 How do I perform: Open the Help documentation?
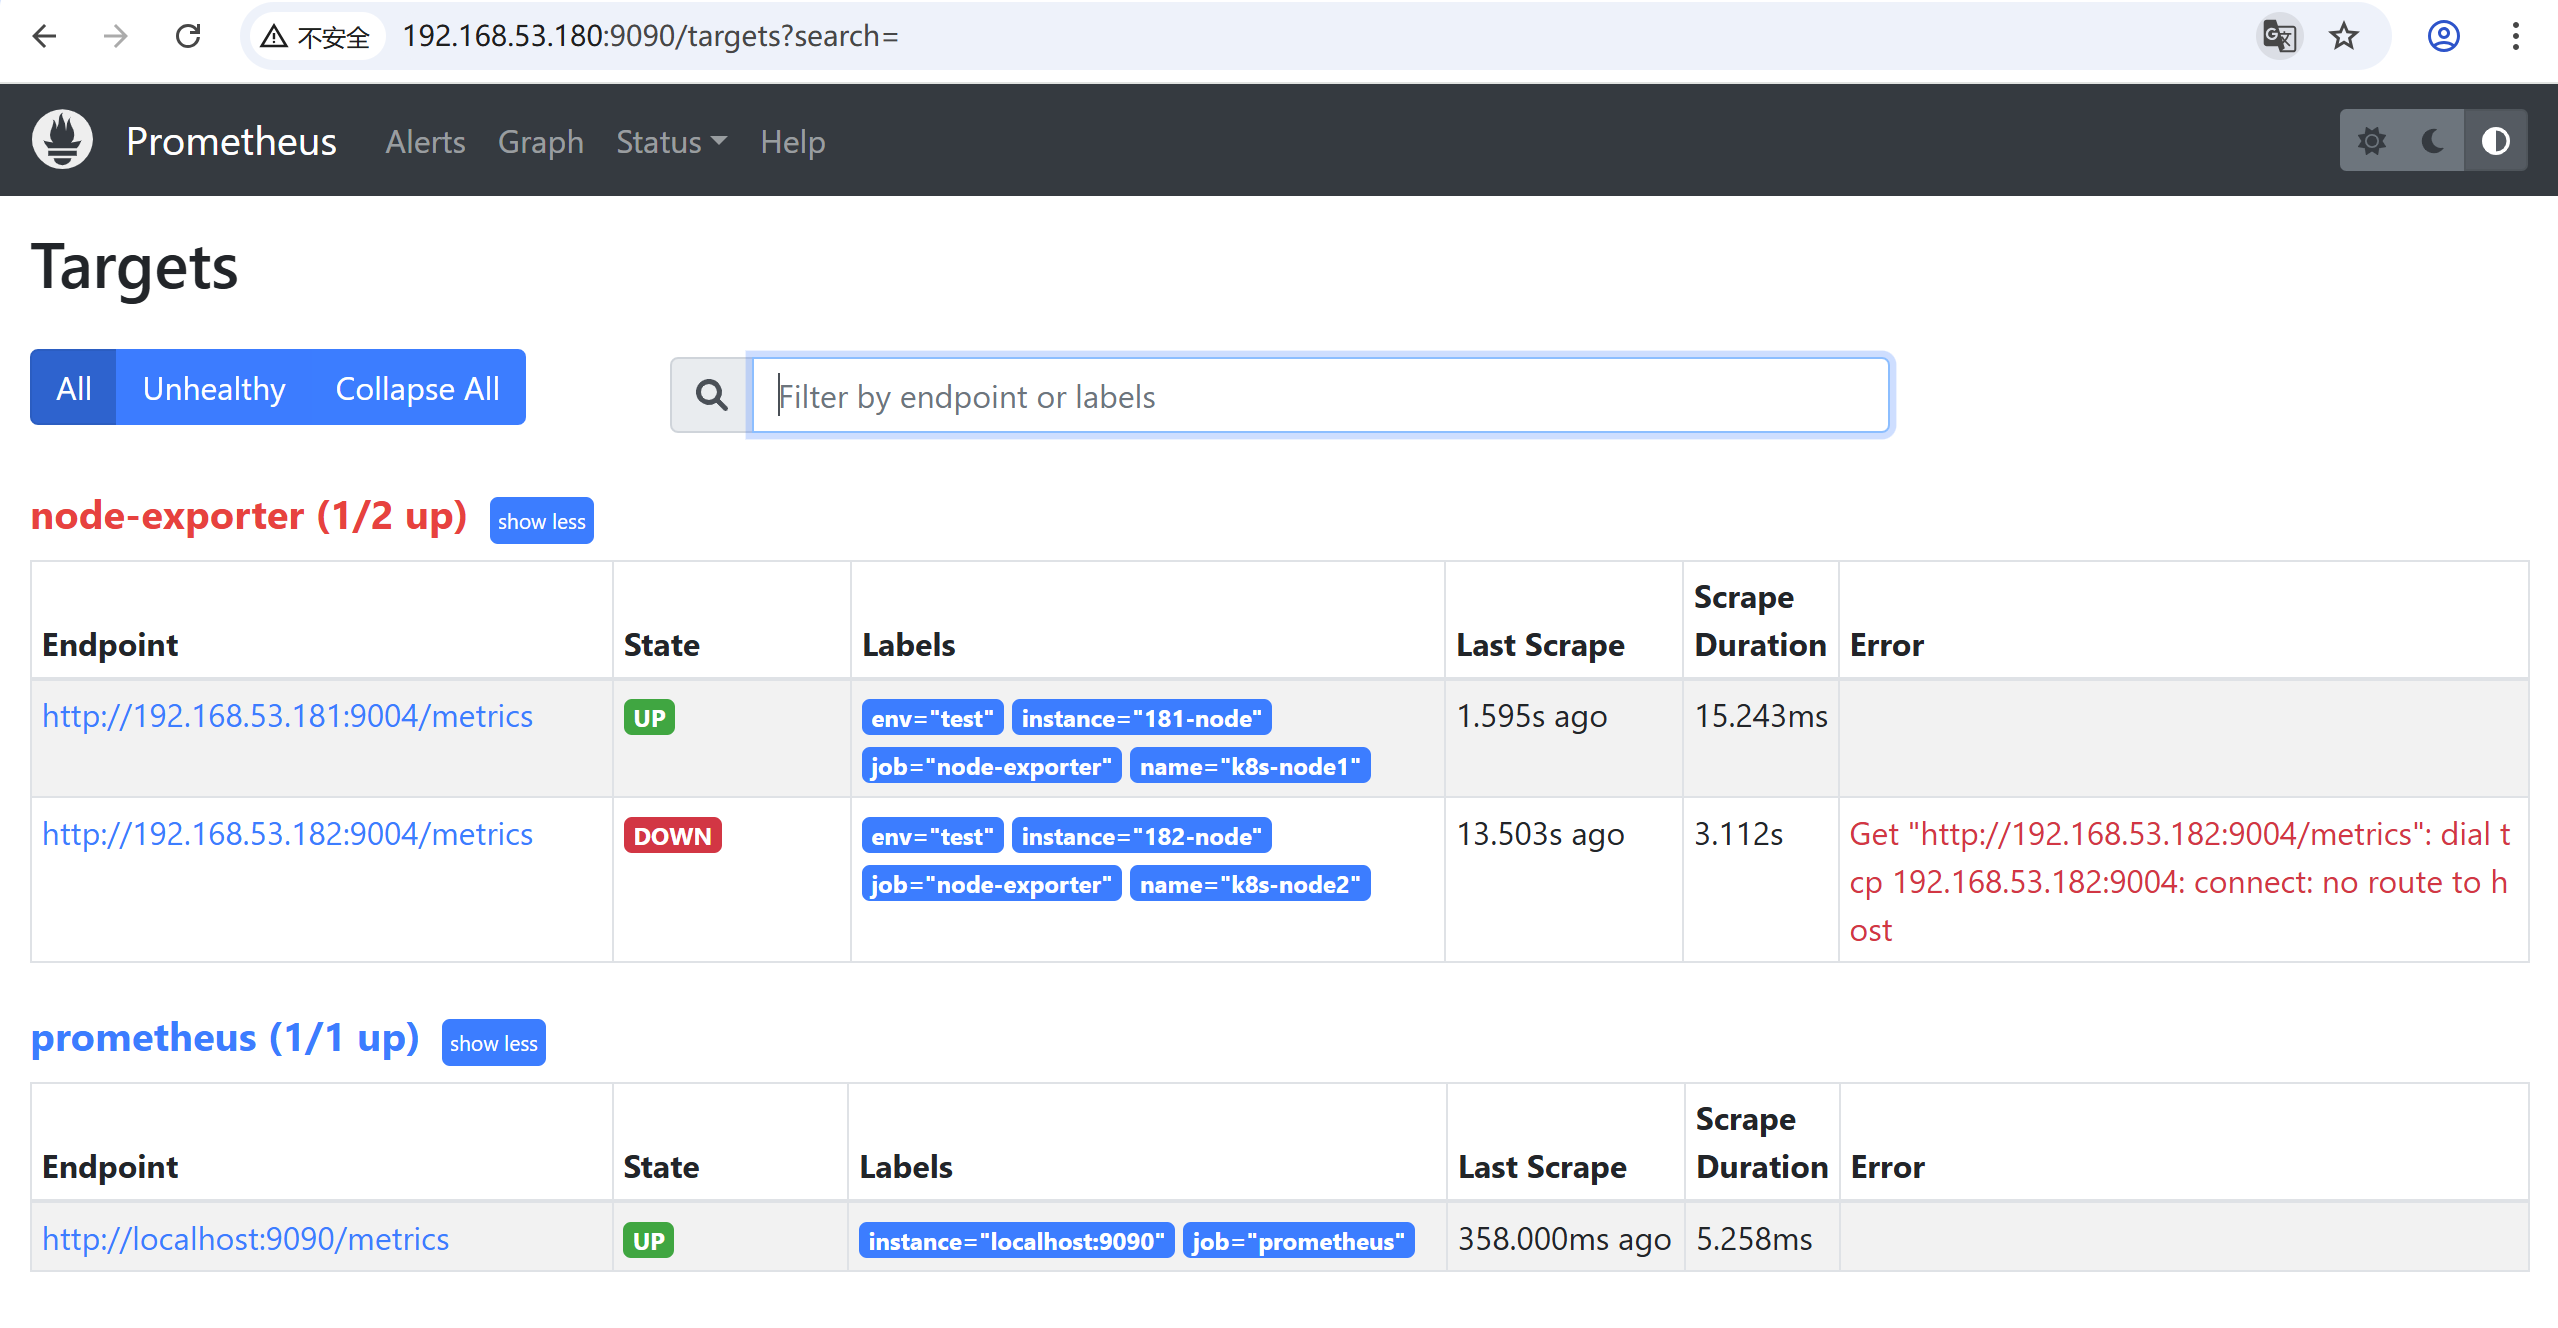click(791, 141)
